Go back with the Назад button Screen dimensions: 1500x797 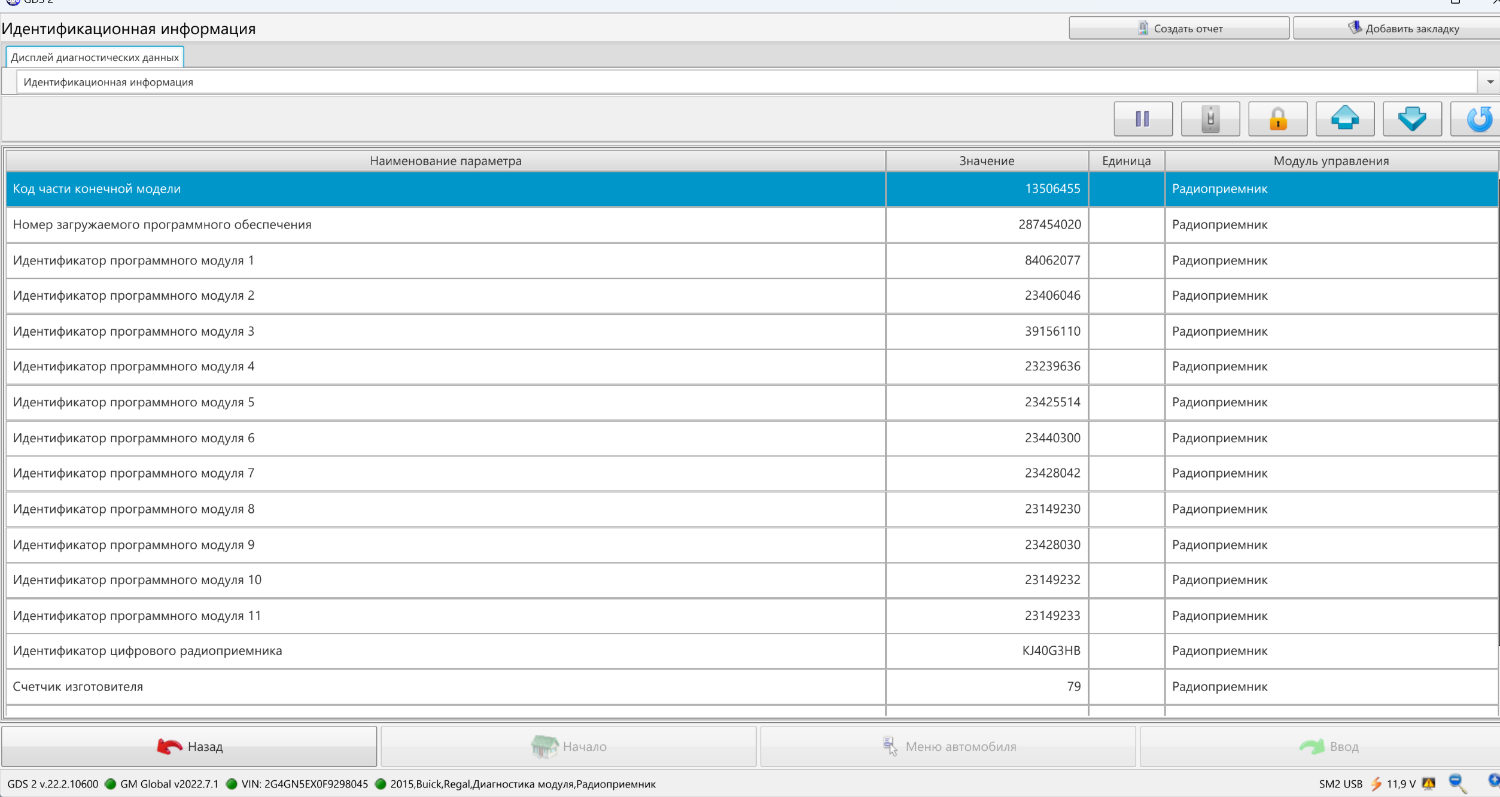189,746
